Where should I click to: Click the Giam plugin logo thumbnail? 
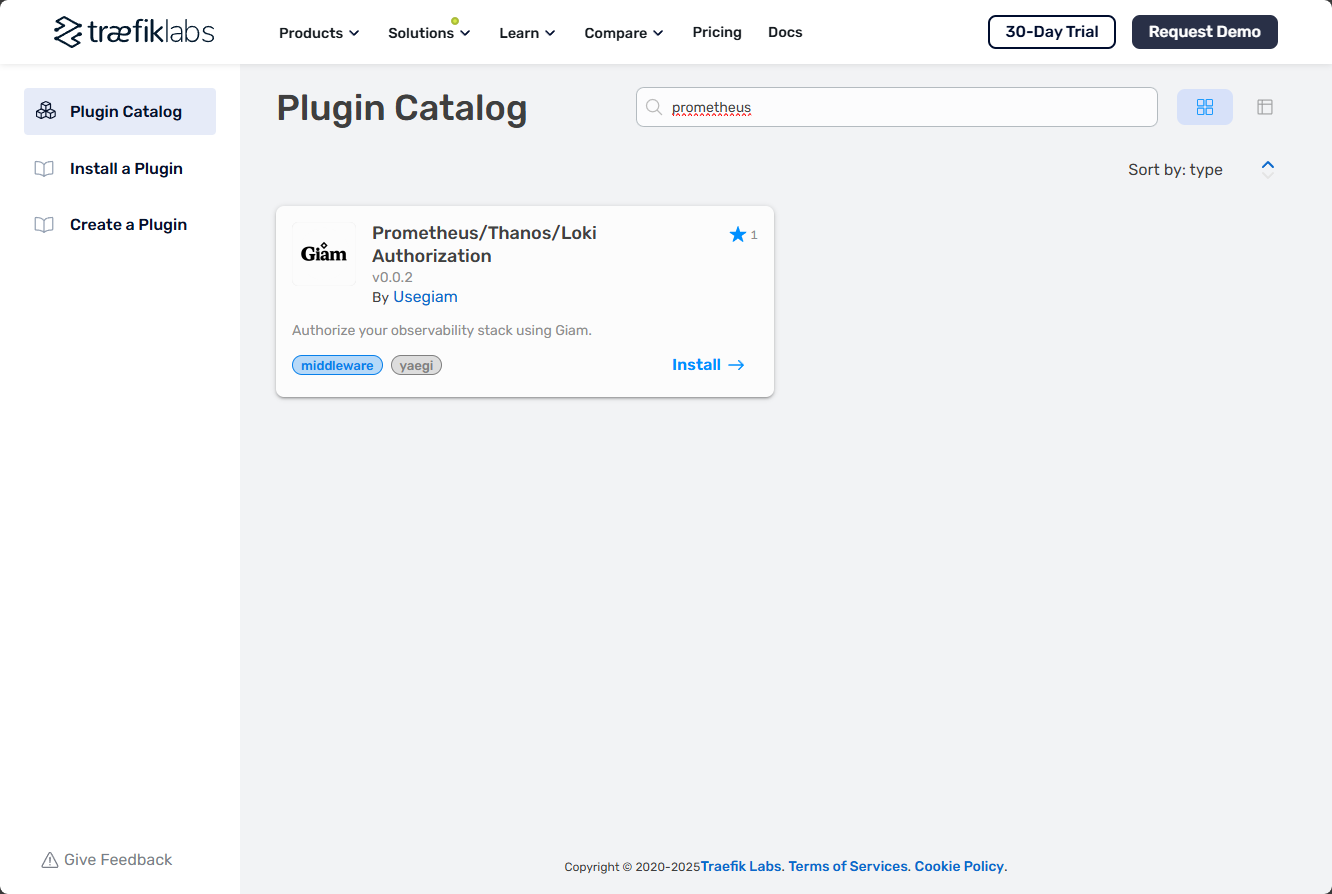[324, 254]
